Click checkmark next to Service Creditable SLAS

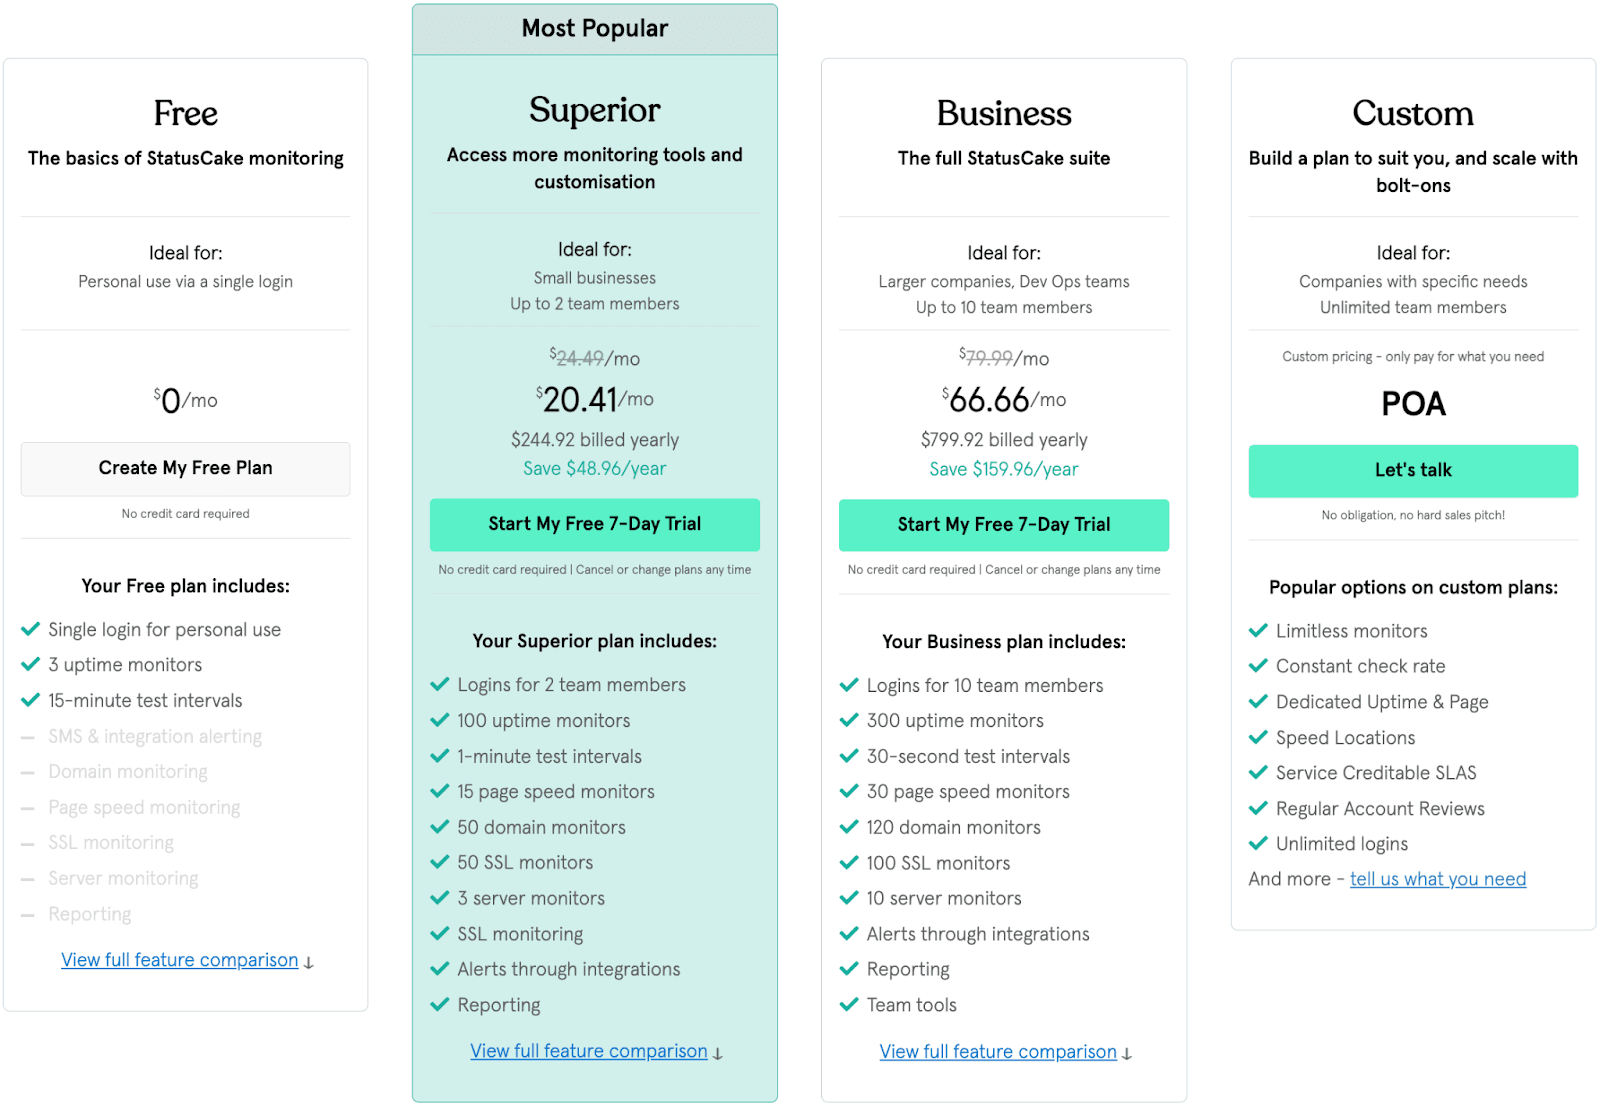coord(1258,773)
